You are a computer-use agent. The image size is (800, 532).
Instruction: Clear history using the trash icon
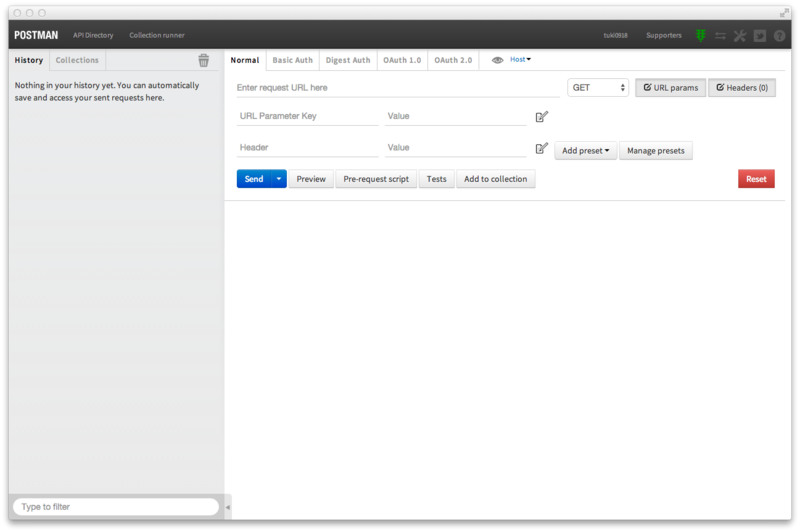pyautogui.click(x=204, y=60)
